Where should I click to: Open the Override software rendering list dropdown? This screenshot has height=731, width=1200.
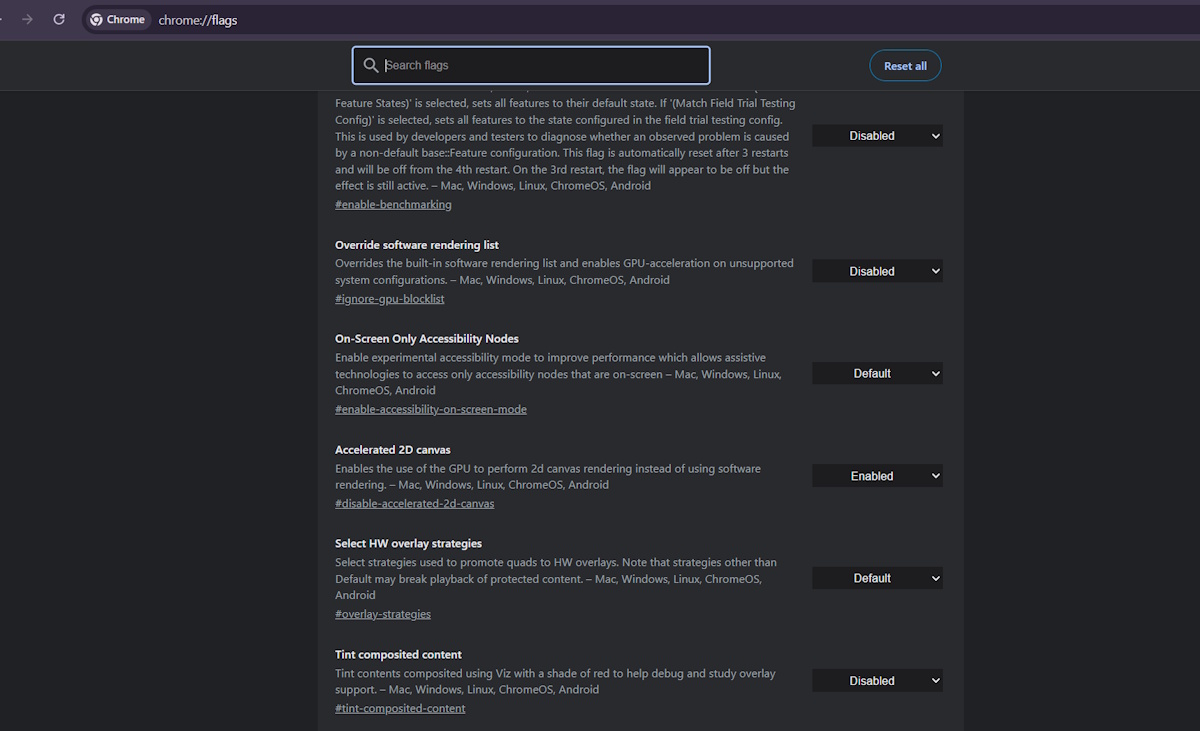[x=876, y=271]
